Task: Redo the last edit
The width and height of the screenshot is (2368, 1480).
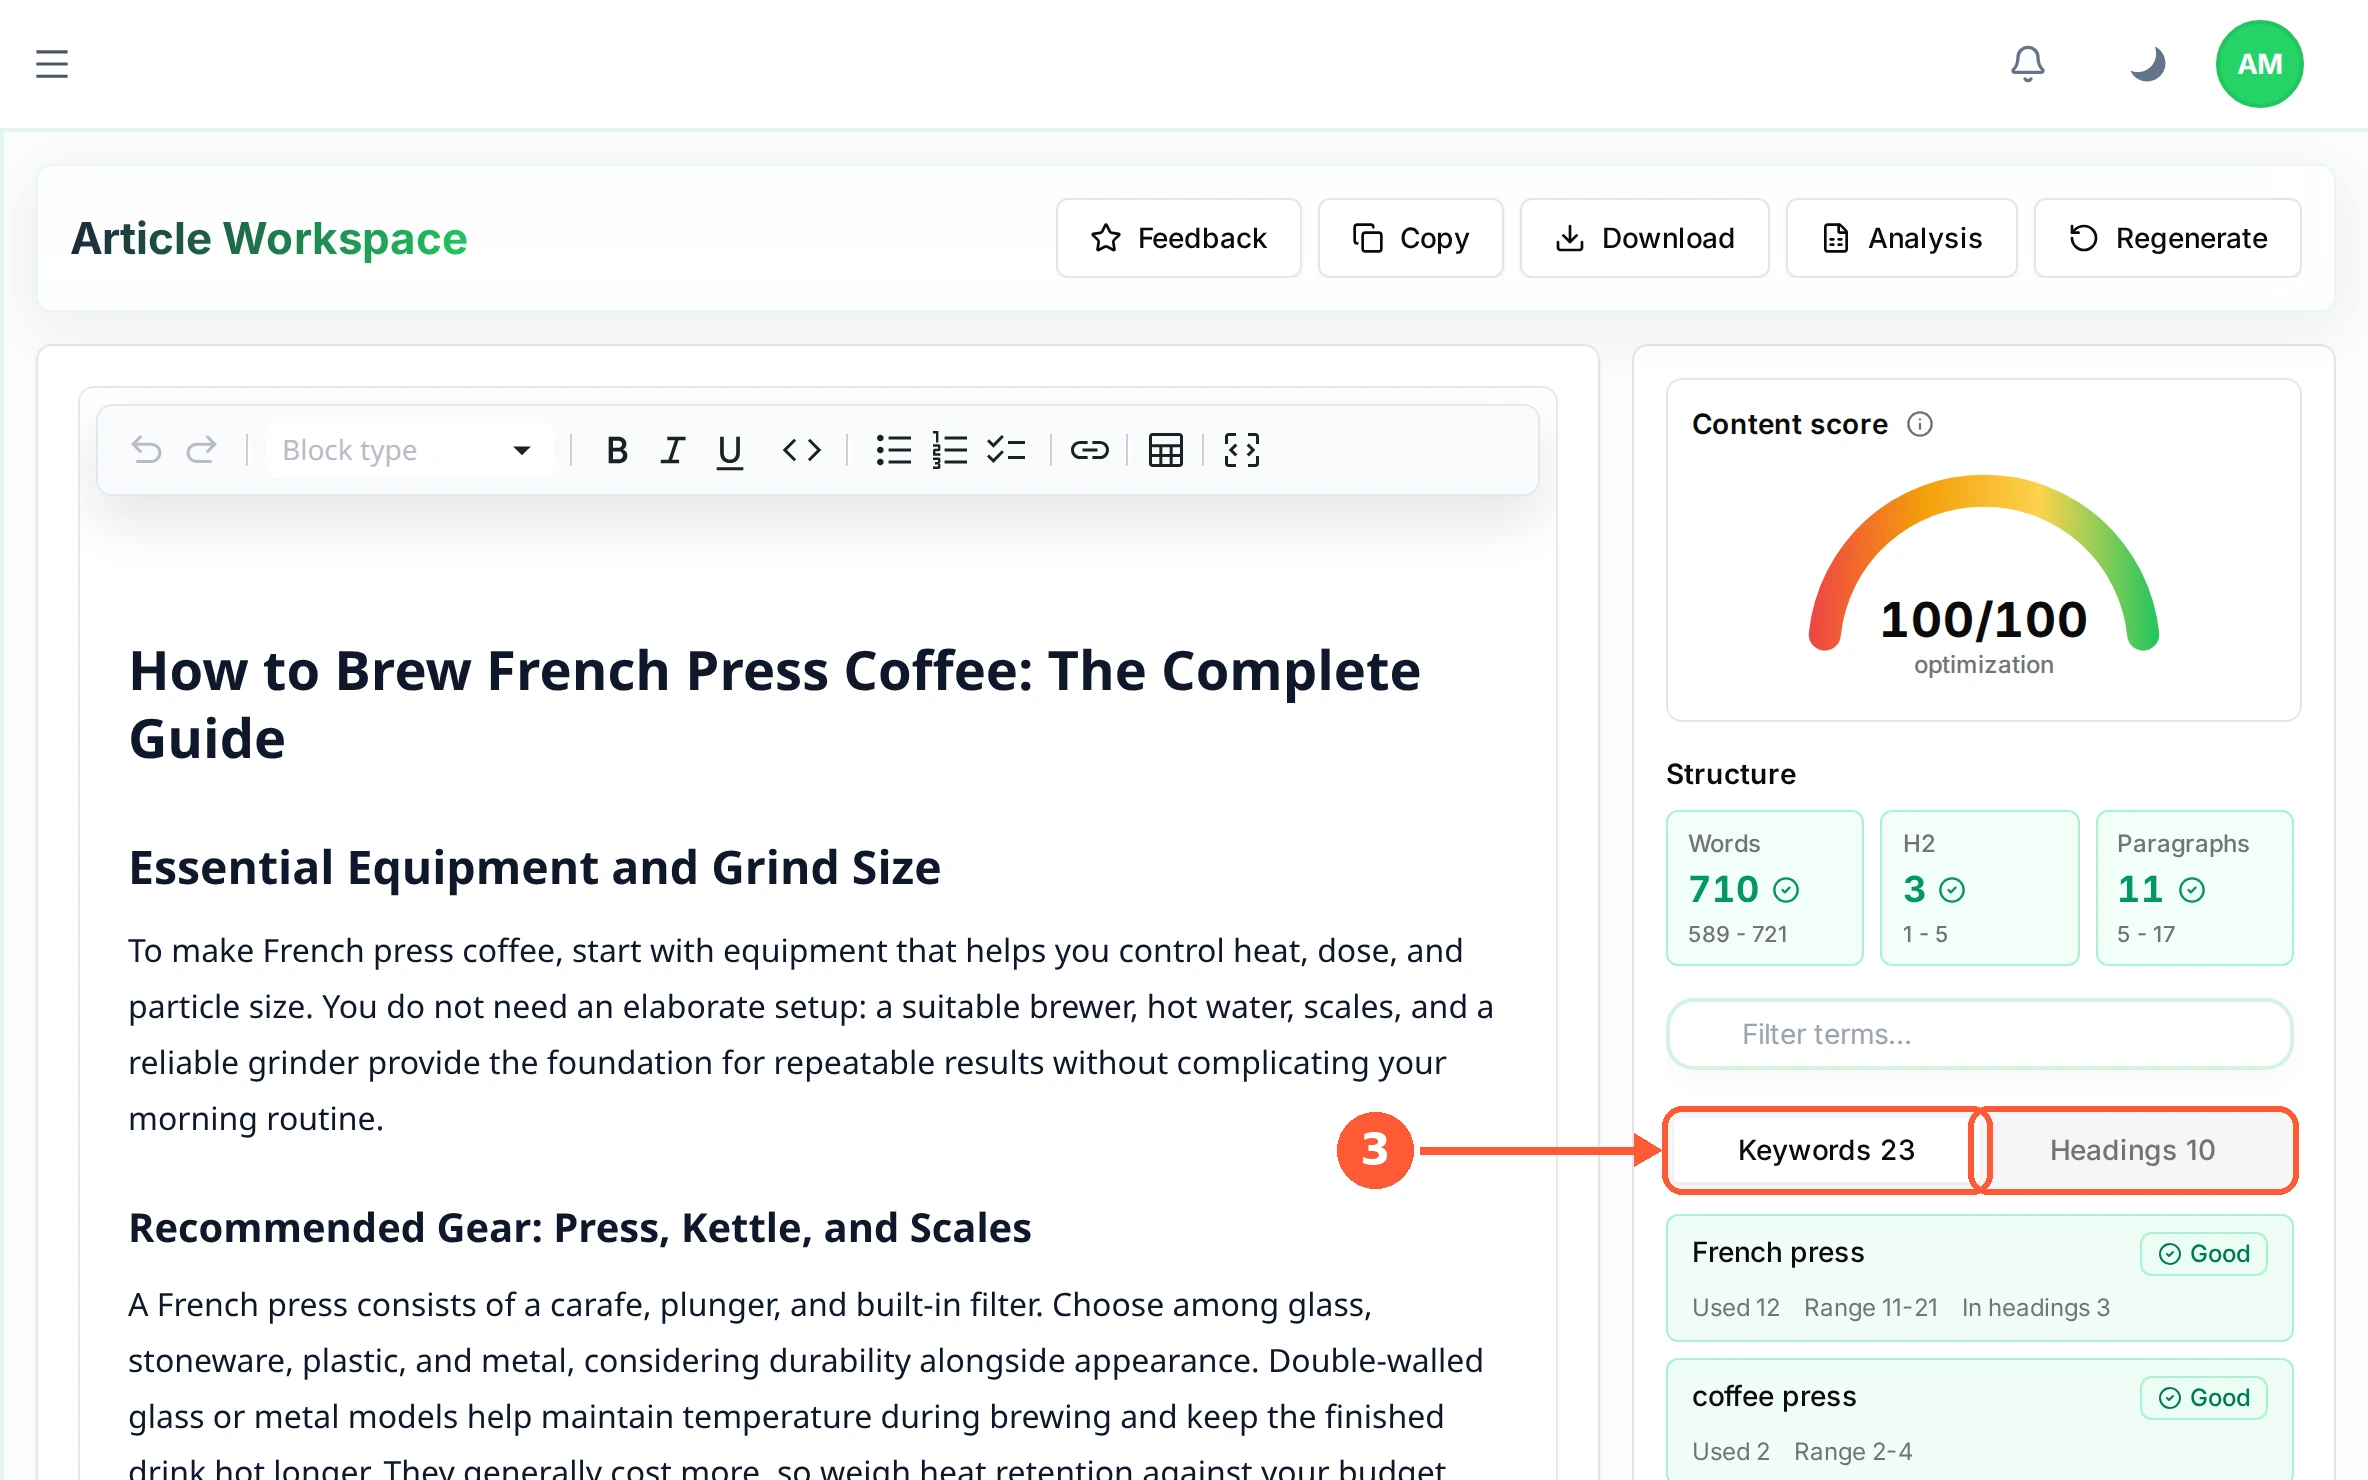Action: (202, 450)
